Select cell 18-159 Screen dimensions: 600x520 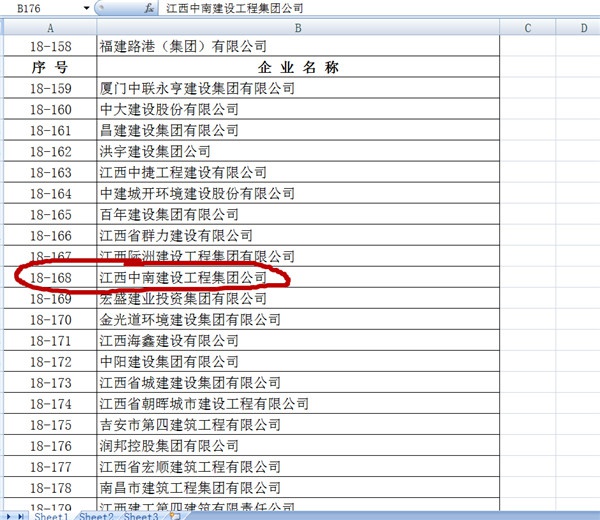pos(50,88)
